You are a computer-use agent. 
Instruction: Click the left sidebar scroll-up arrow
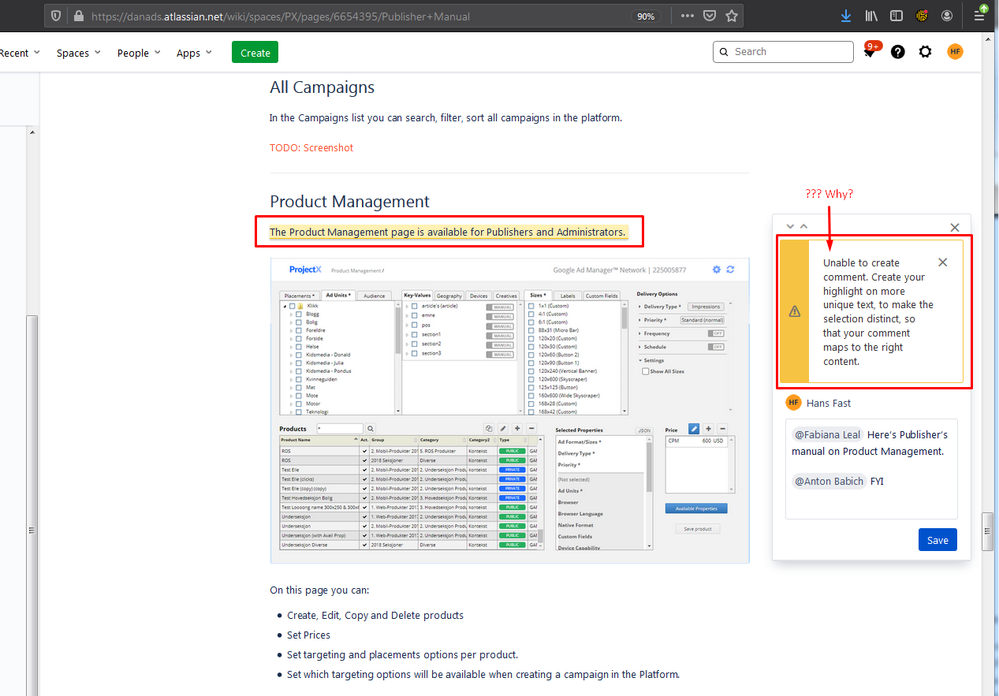coord(32,133)
